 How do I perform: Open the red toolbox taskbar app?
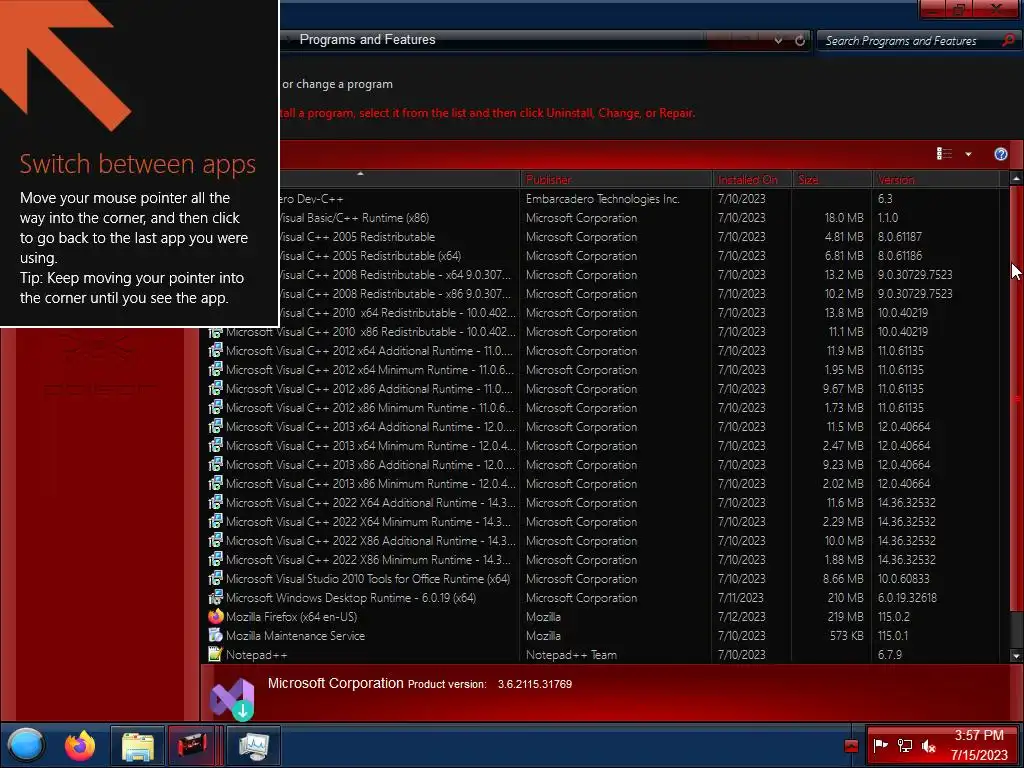(191, 745)
